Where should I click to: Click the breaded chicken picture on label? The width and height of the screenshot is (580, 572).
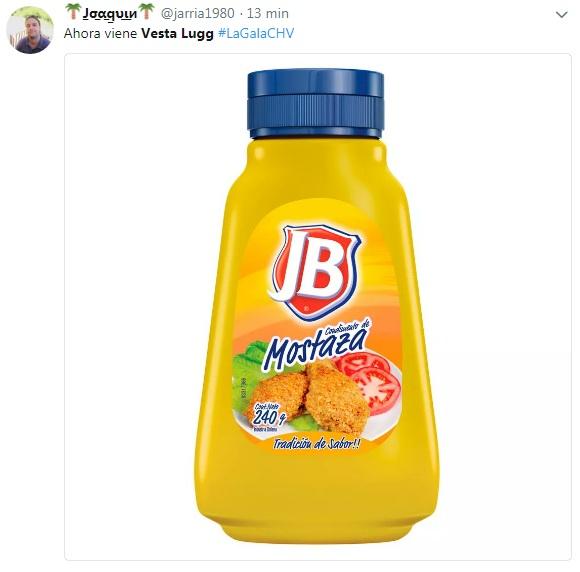pos(310,396)
